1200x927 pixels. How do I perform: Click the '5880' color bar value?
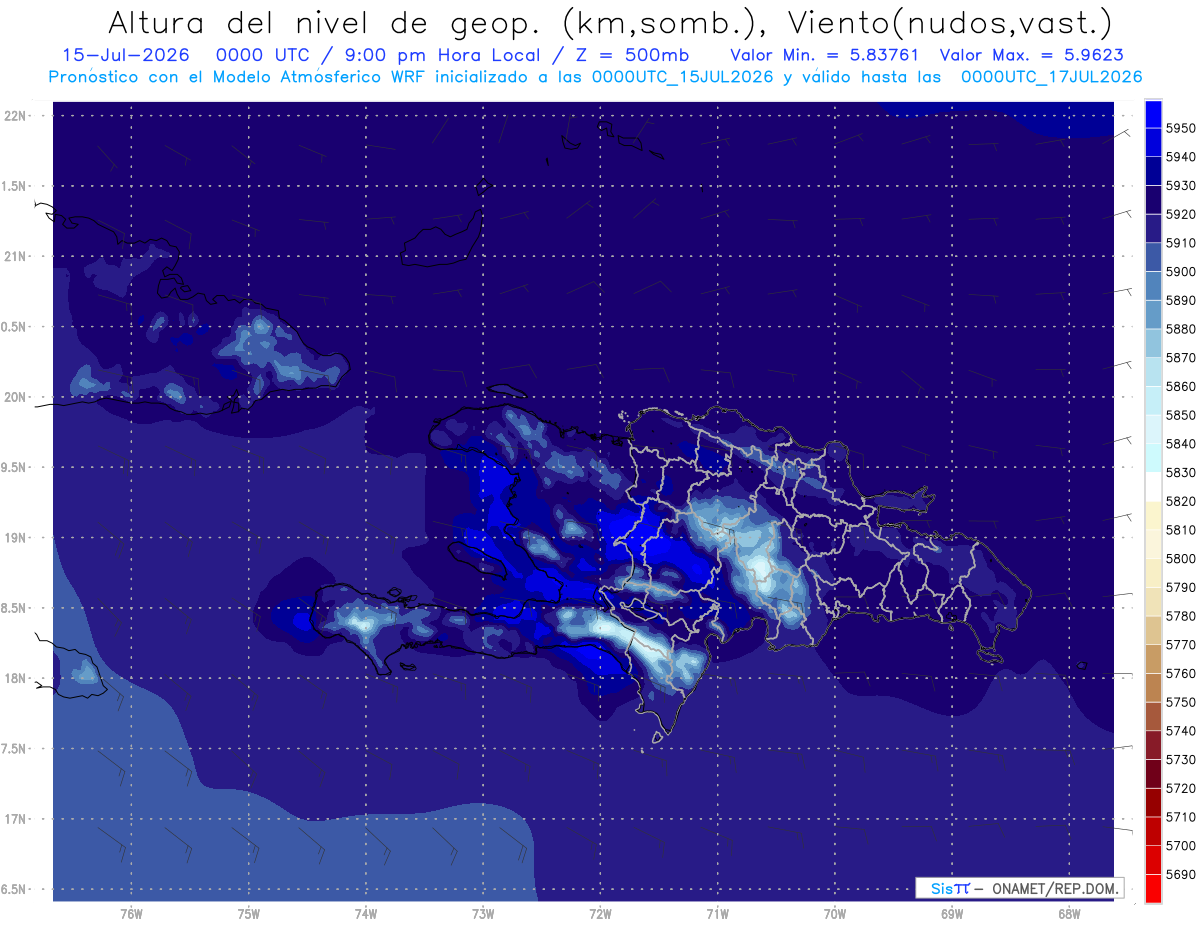tap(1181, 329)
